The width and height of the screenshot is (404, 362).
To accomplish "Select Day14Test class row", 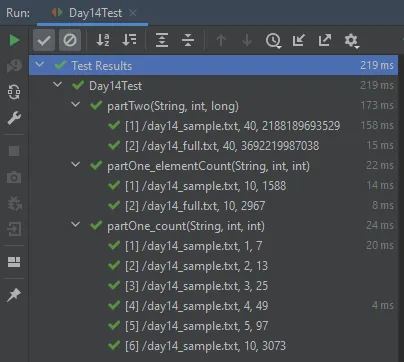I will [x=213, y=86].
